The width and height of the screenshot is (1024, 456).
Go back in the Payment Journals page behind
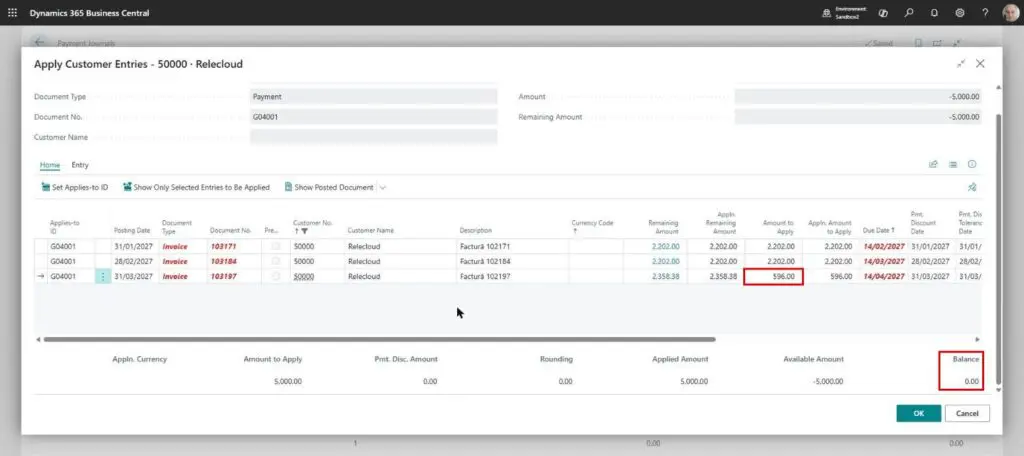click(39, 42)
